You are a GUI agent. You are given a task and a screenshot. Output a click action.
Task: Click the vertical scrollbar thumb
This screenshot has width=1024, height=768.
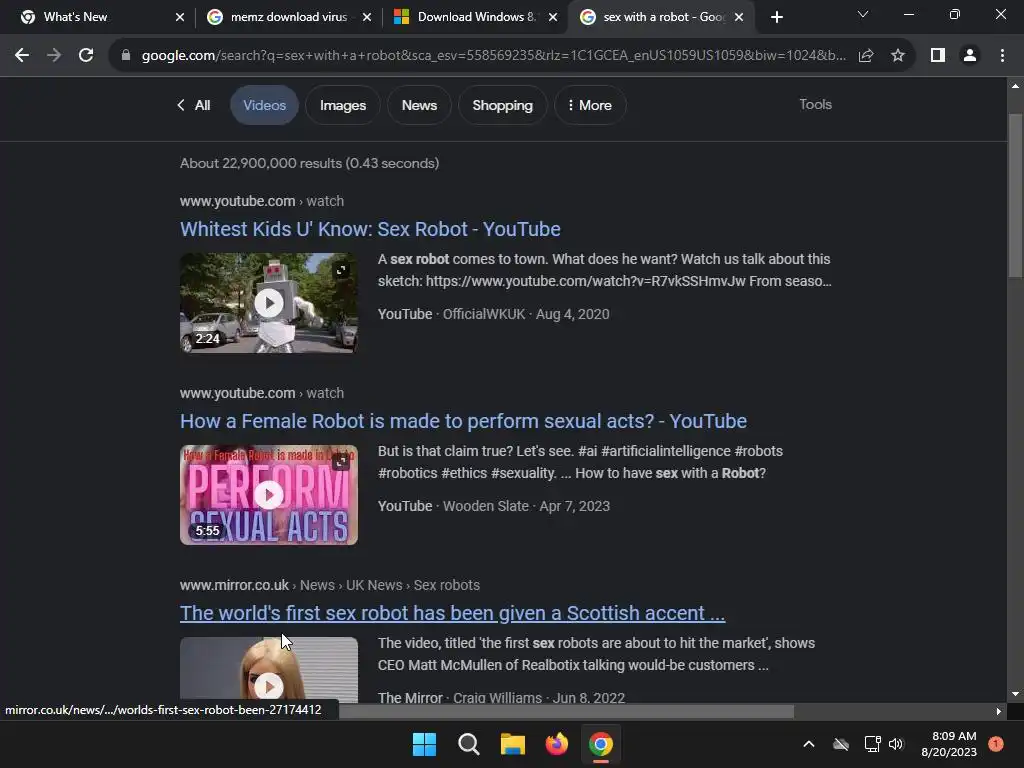(x=1015, y=196)
